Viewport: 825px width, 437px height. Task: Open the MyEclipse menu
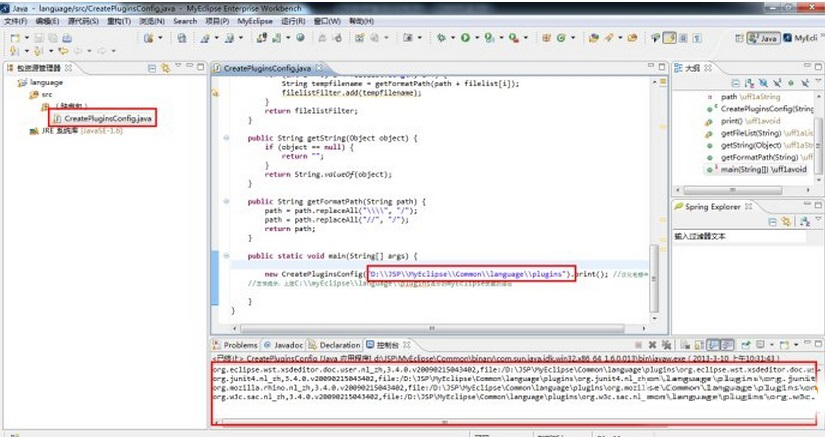(255, 22)
